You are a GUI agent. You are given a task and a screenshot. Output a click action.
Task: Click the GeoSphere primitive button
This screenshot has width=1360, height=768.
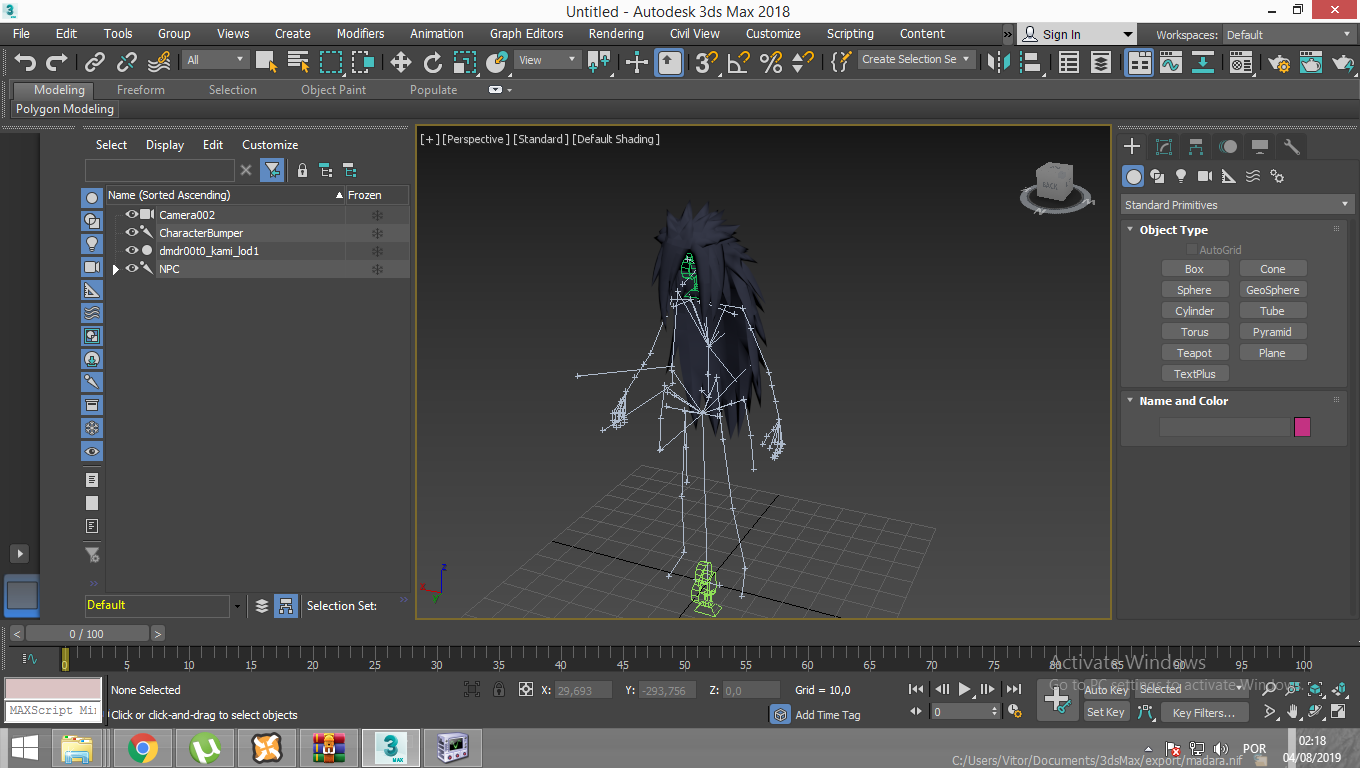[x=1272, y=290]
